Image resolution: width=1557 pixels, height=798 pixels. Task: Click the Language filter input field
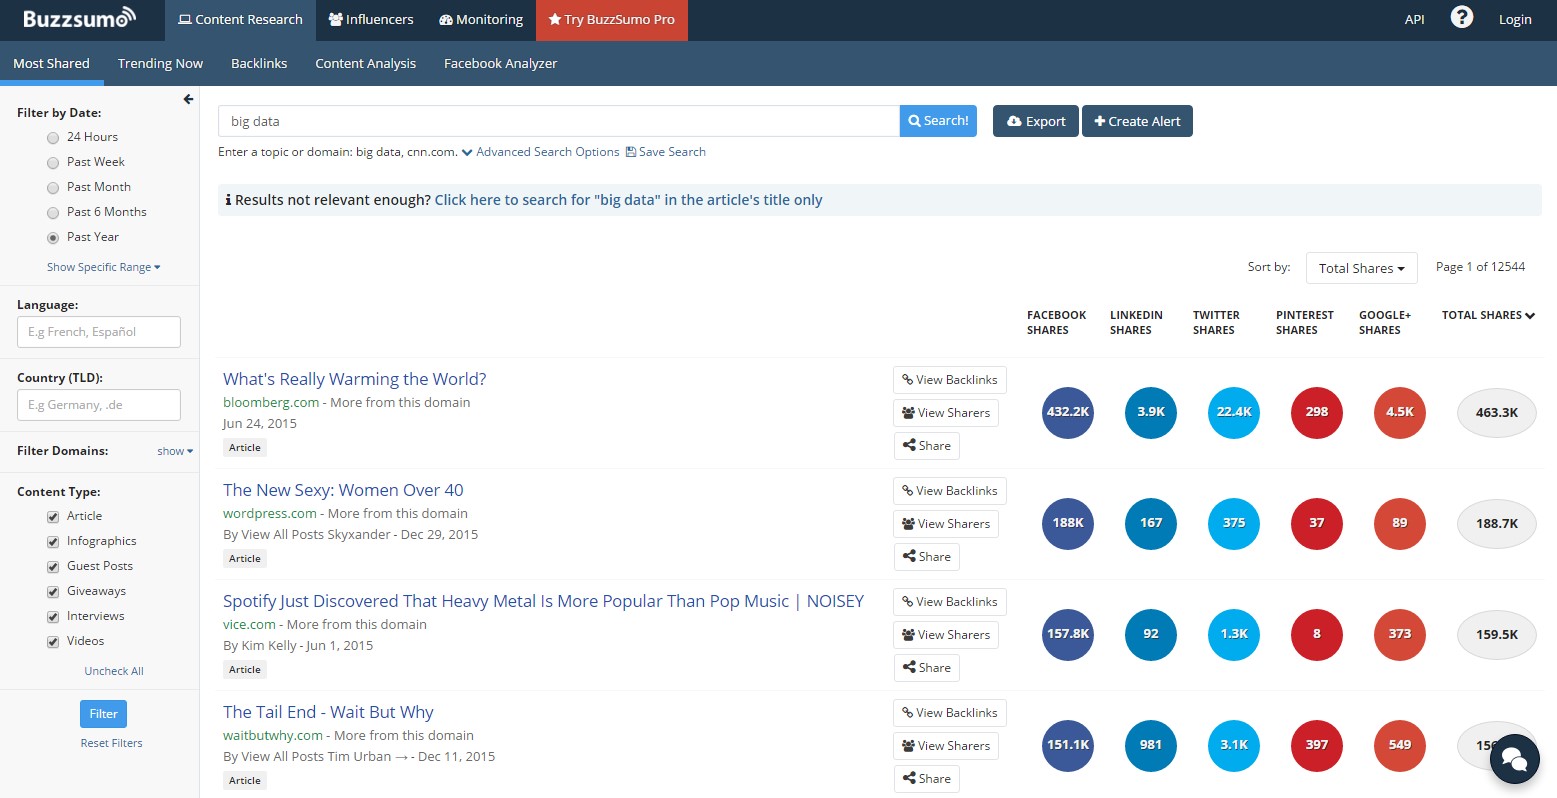pyautogui.click(x=99, y=332)
